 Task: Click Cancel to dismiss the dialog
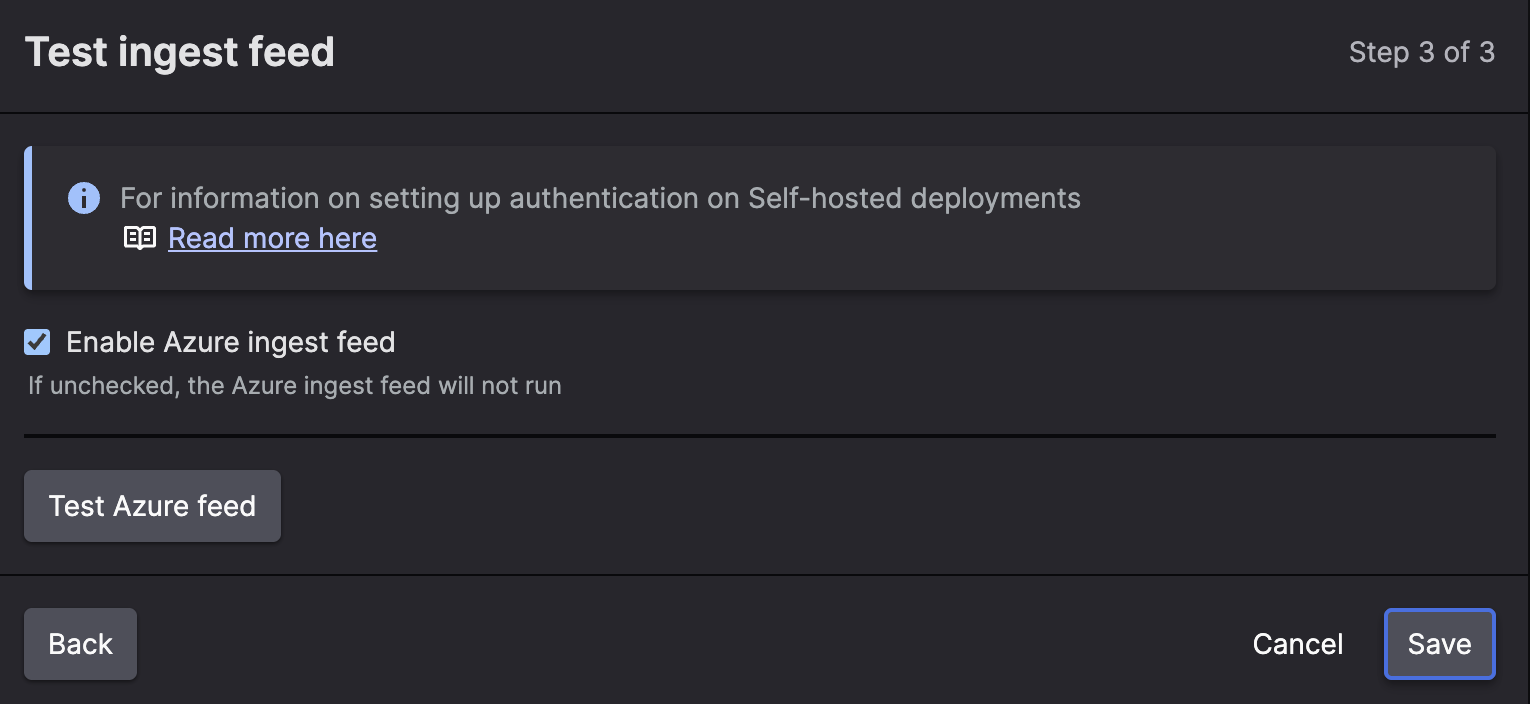tap(1297, 644)
